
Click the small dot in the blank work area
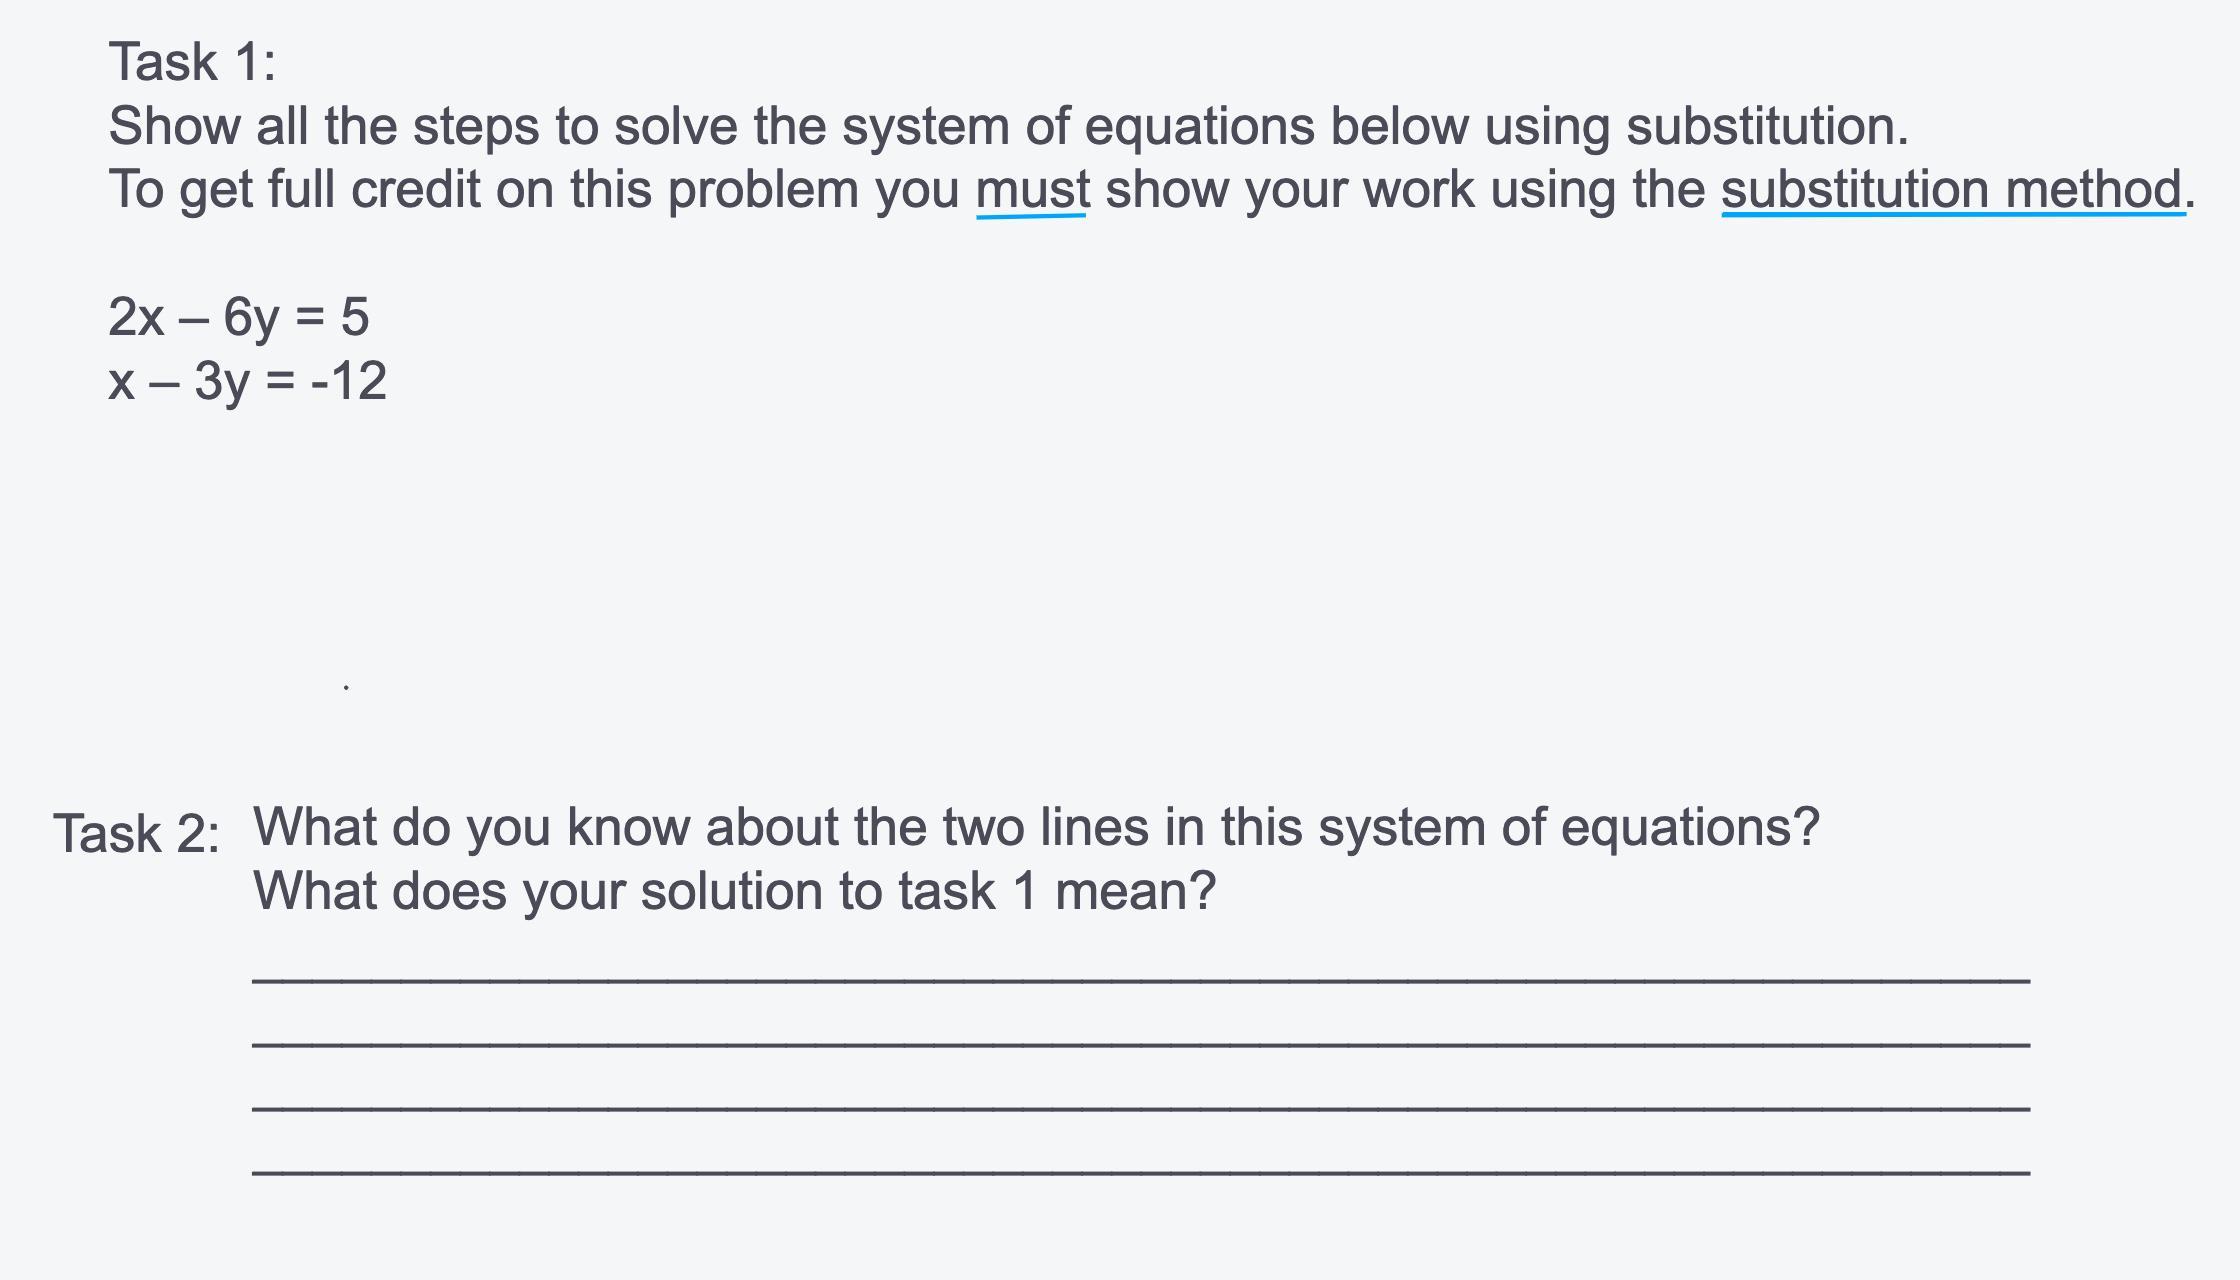[346, 688]
